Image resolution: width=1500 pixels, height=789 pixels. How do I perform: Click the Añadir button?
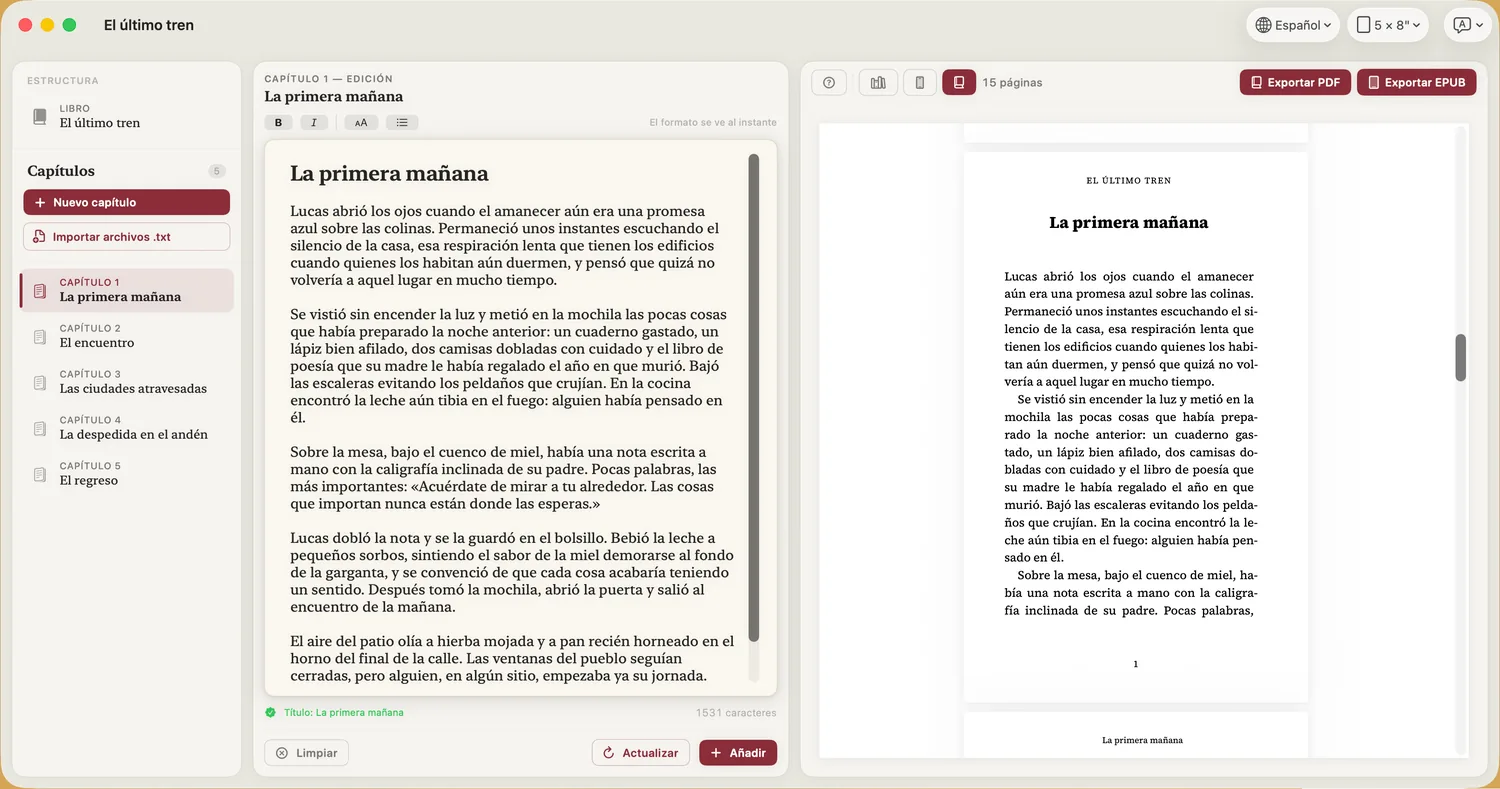pos(738,753)
